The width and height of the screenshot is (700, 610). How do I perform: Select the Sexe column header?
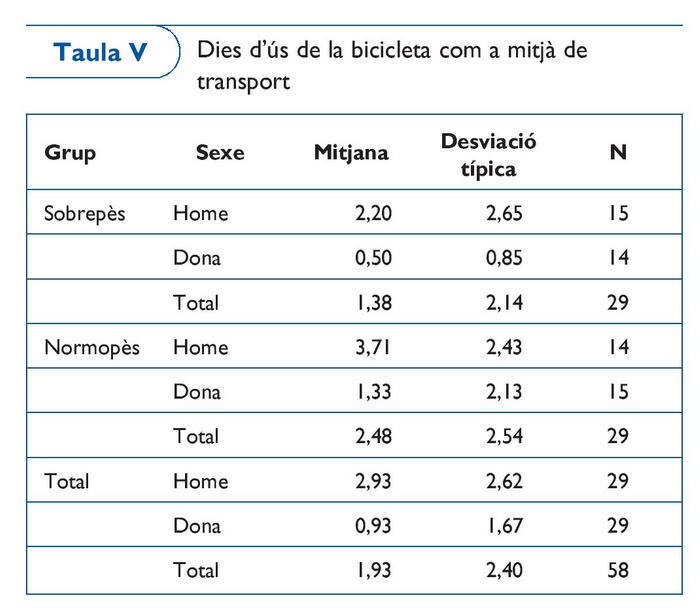click(x=220, y=153)
